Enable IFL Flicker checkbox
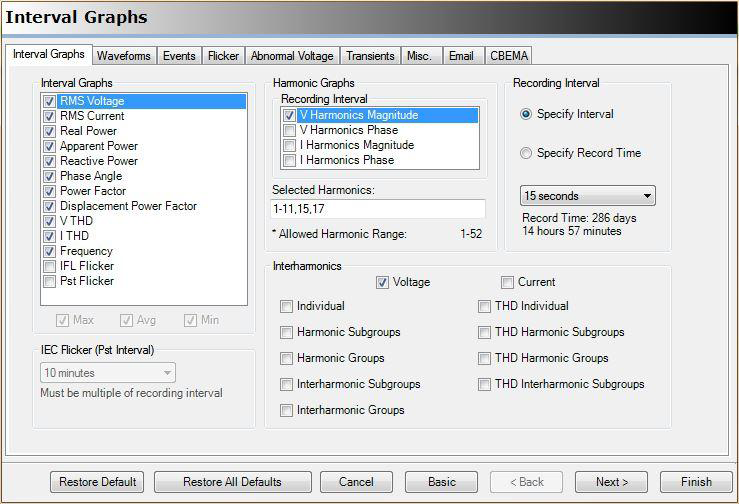 click(x=49, y=266)
